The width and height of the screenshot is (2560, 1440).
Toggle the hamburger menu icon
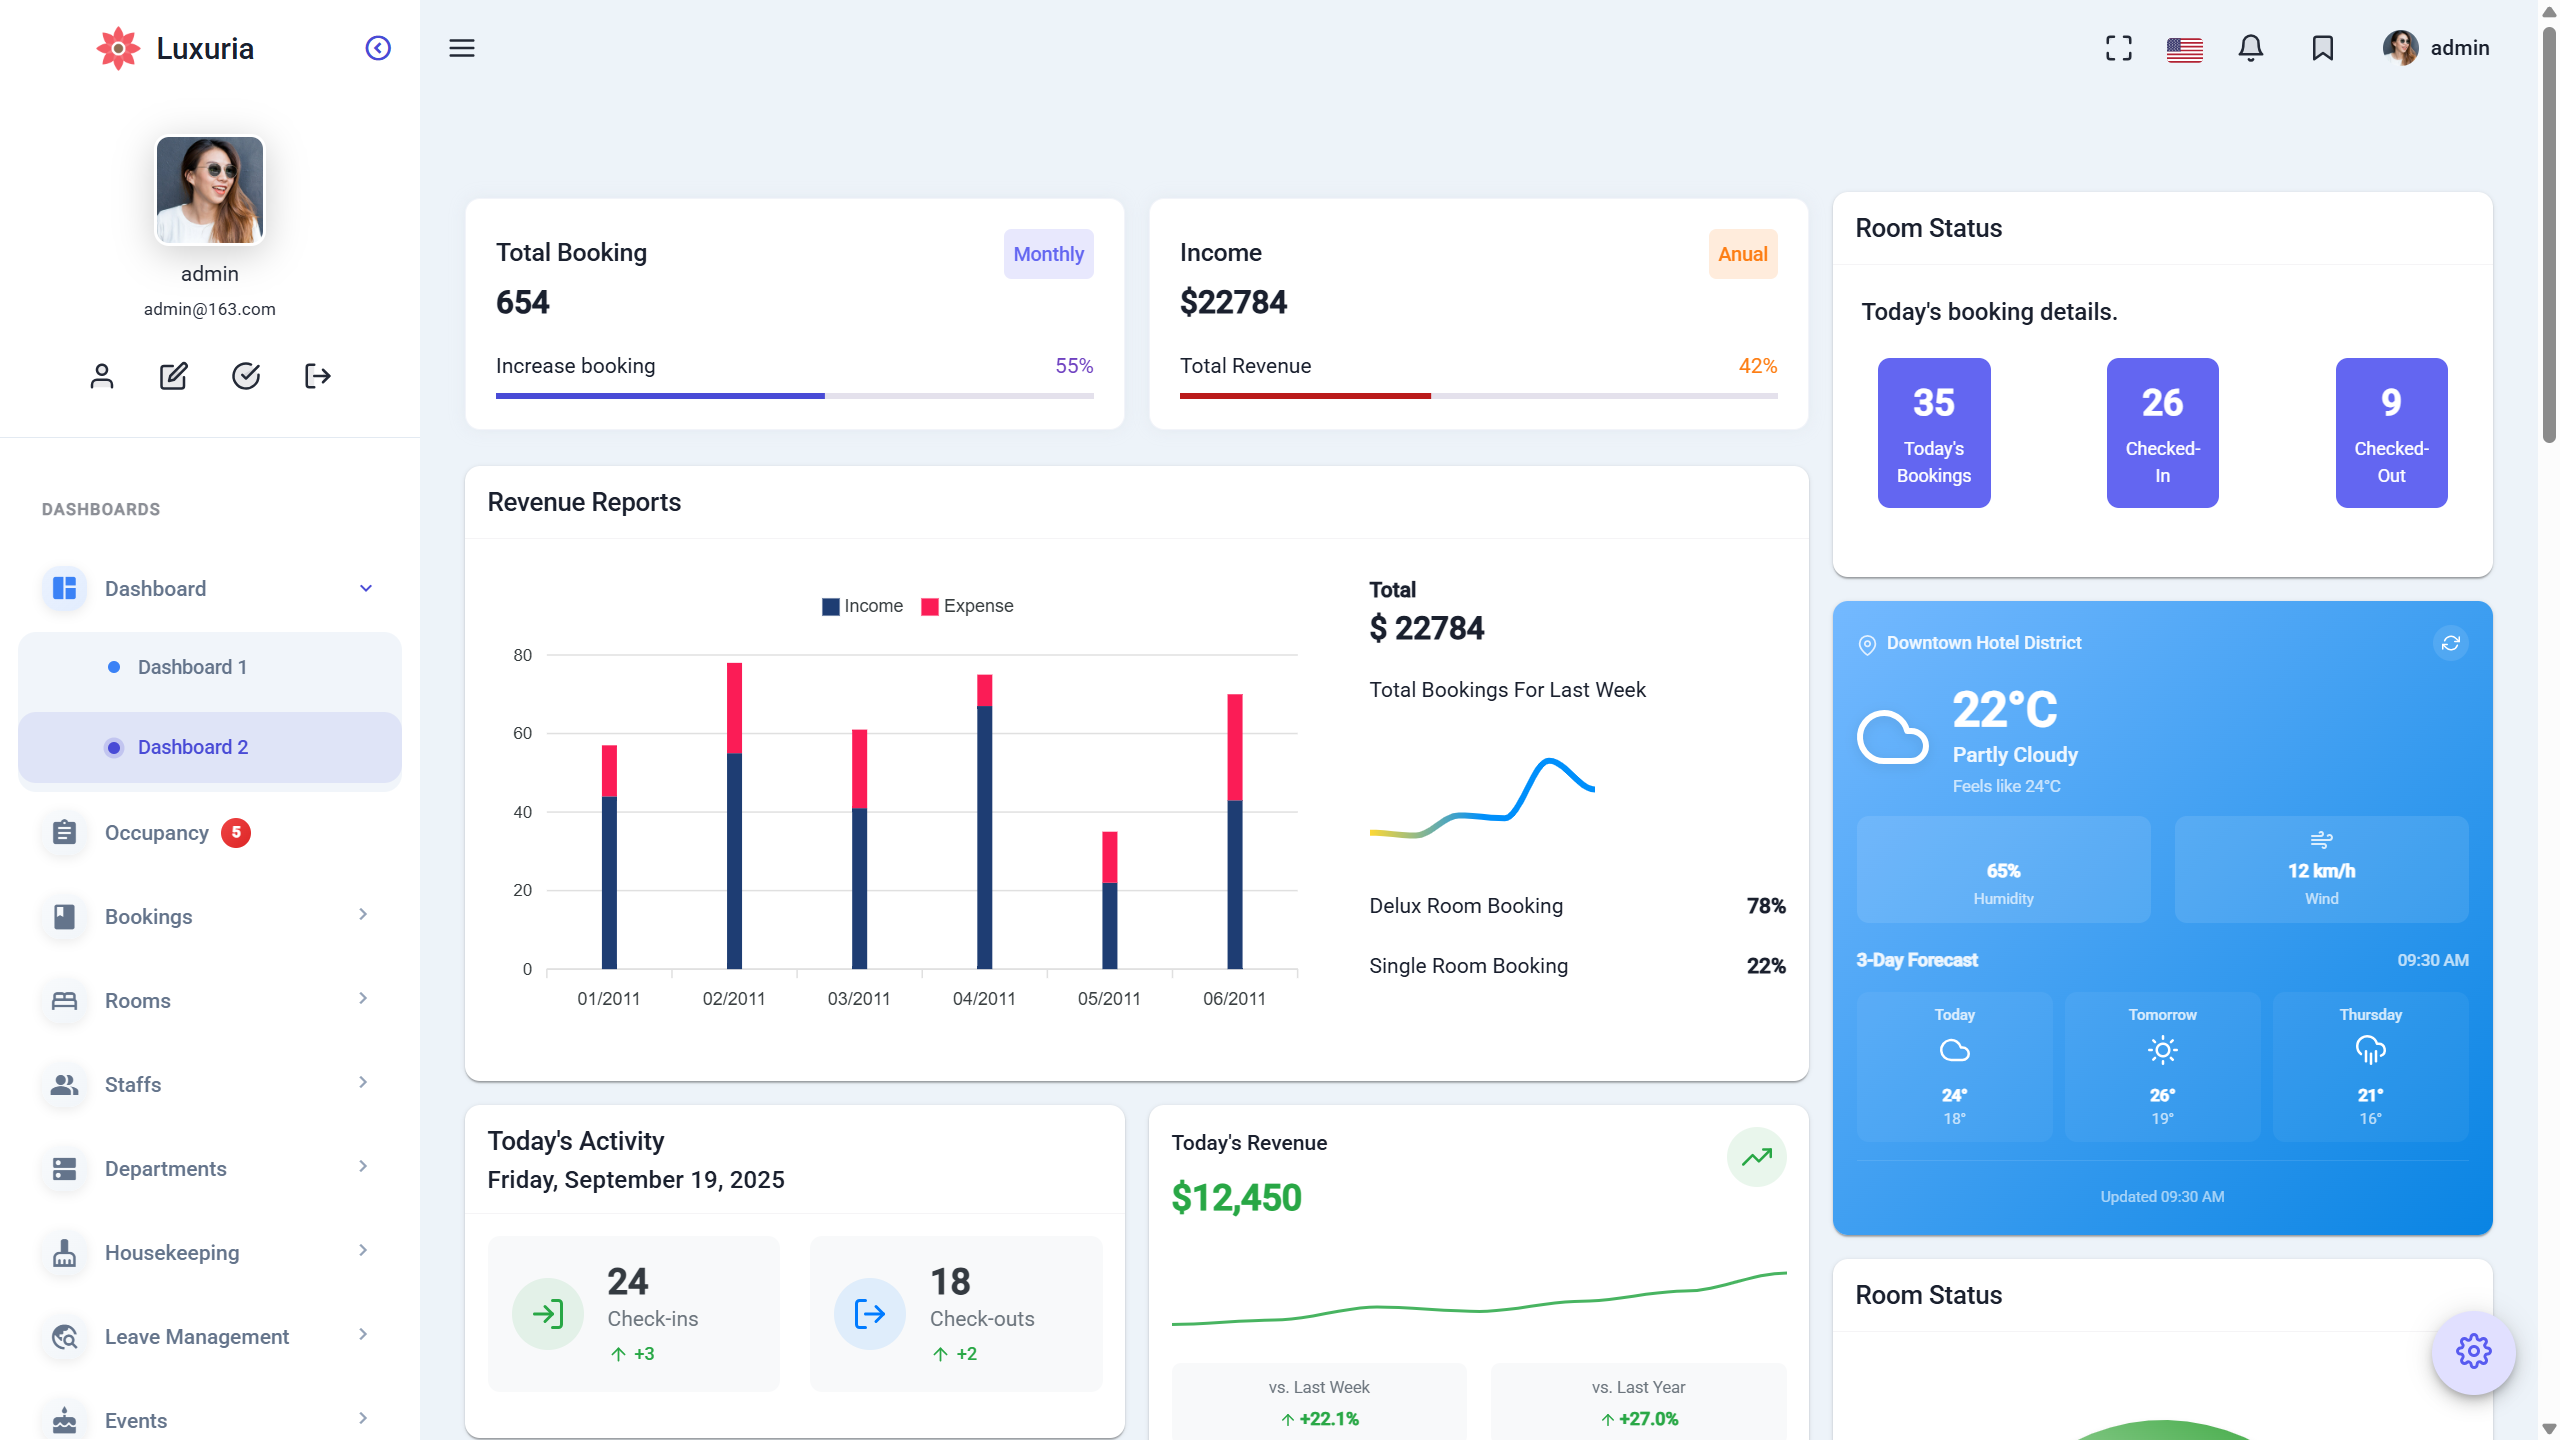click(x=461, y=48)
